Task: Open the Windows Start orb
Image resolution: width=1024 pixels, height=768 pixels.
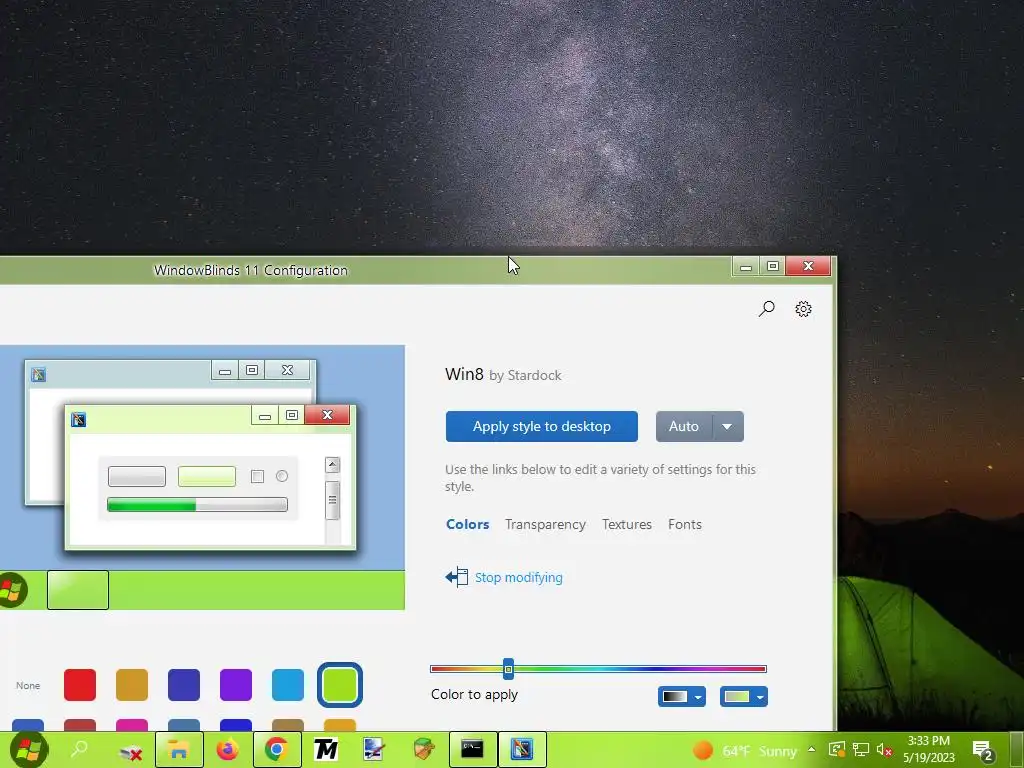Action: [x=28, y=749]
